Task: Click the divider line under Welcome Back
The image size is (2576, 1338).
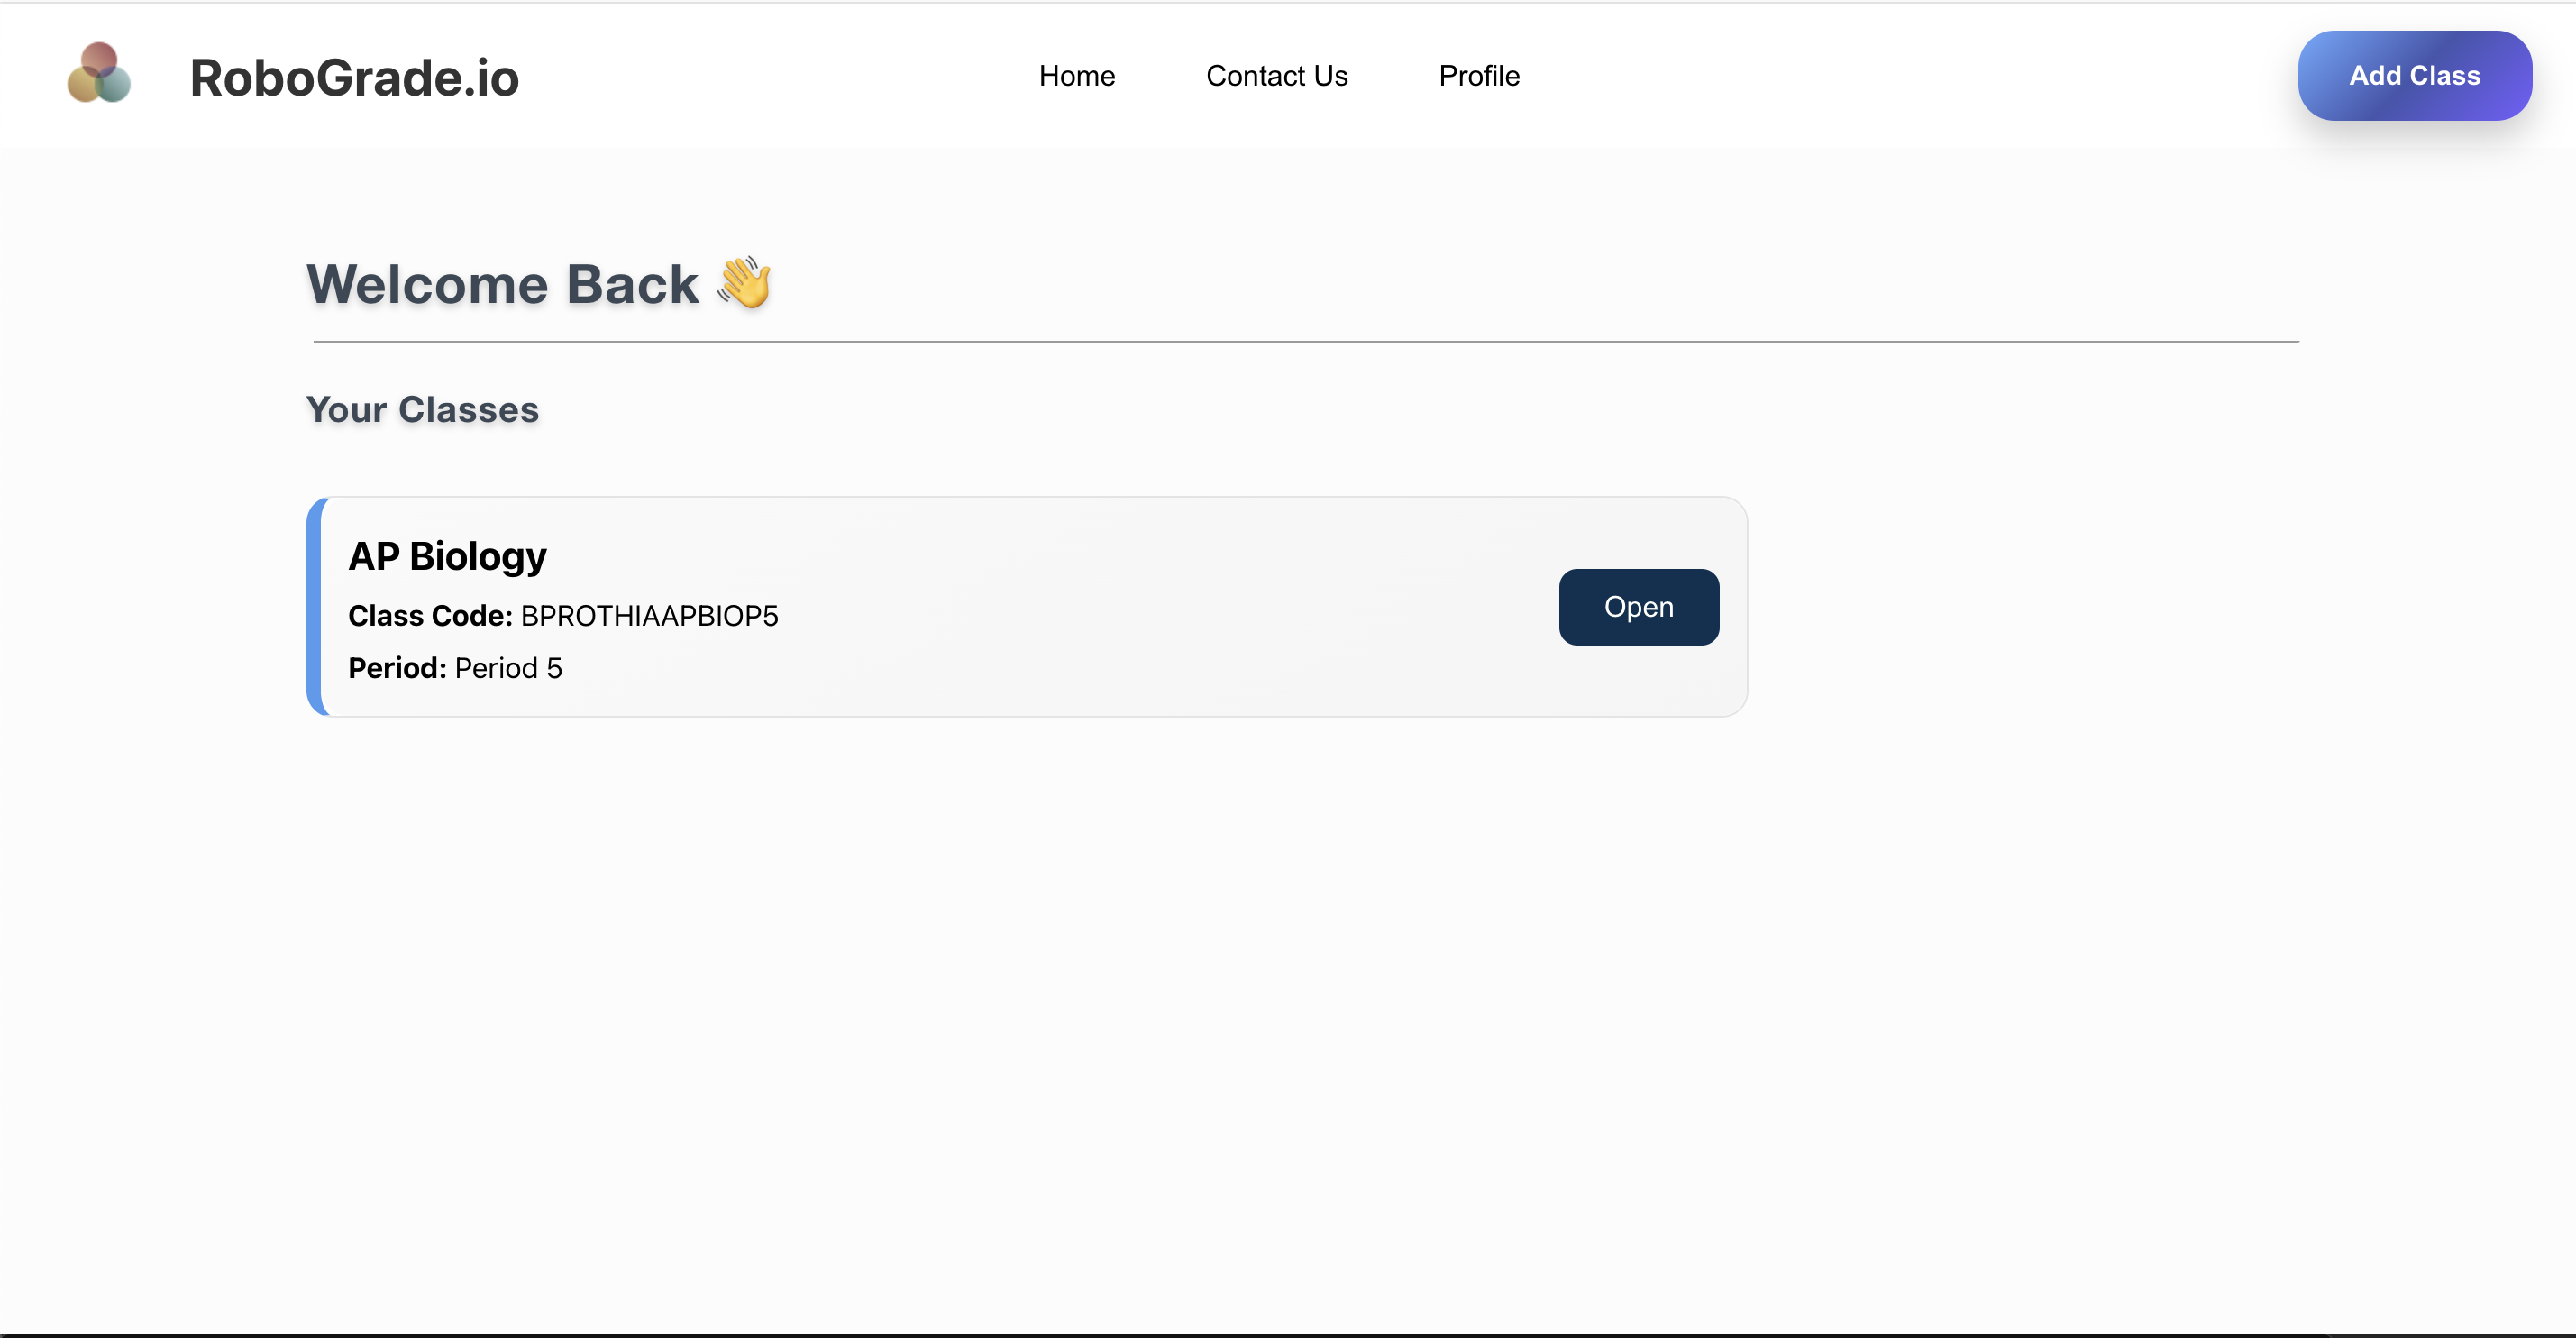Action: pyautogui.click(x=1305, y=342)
